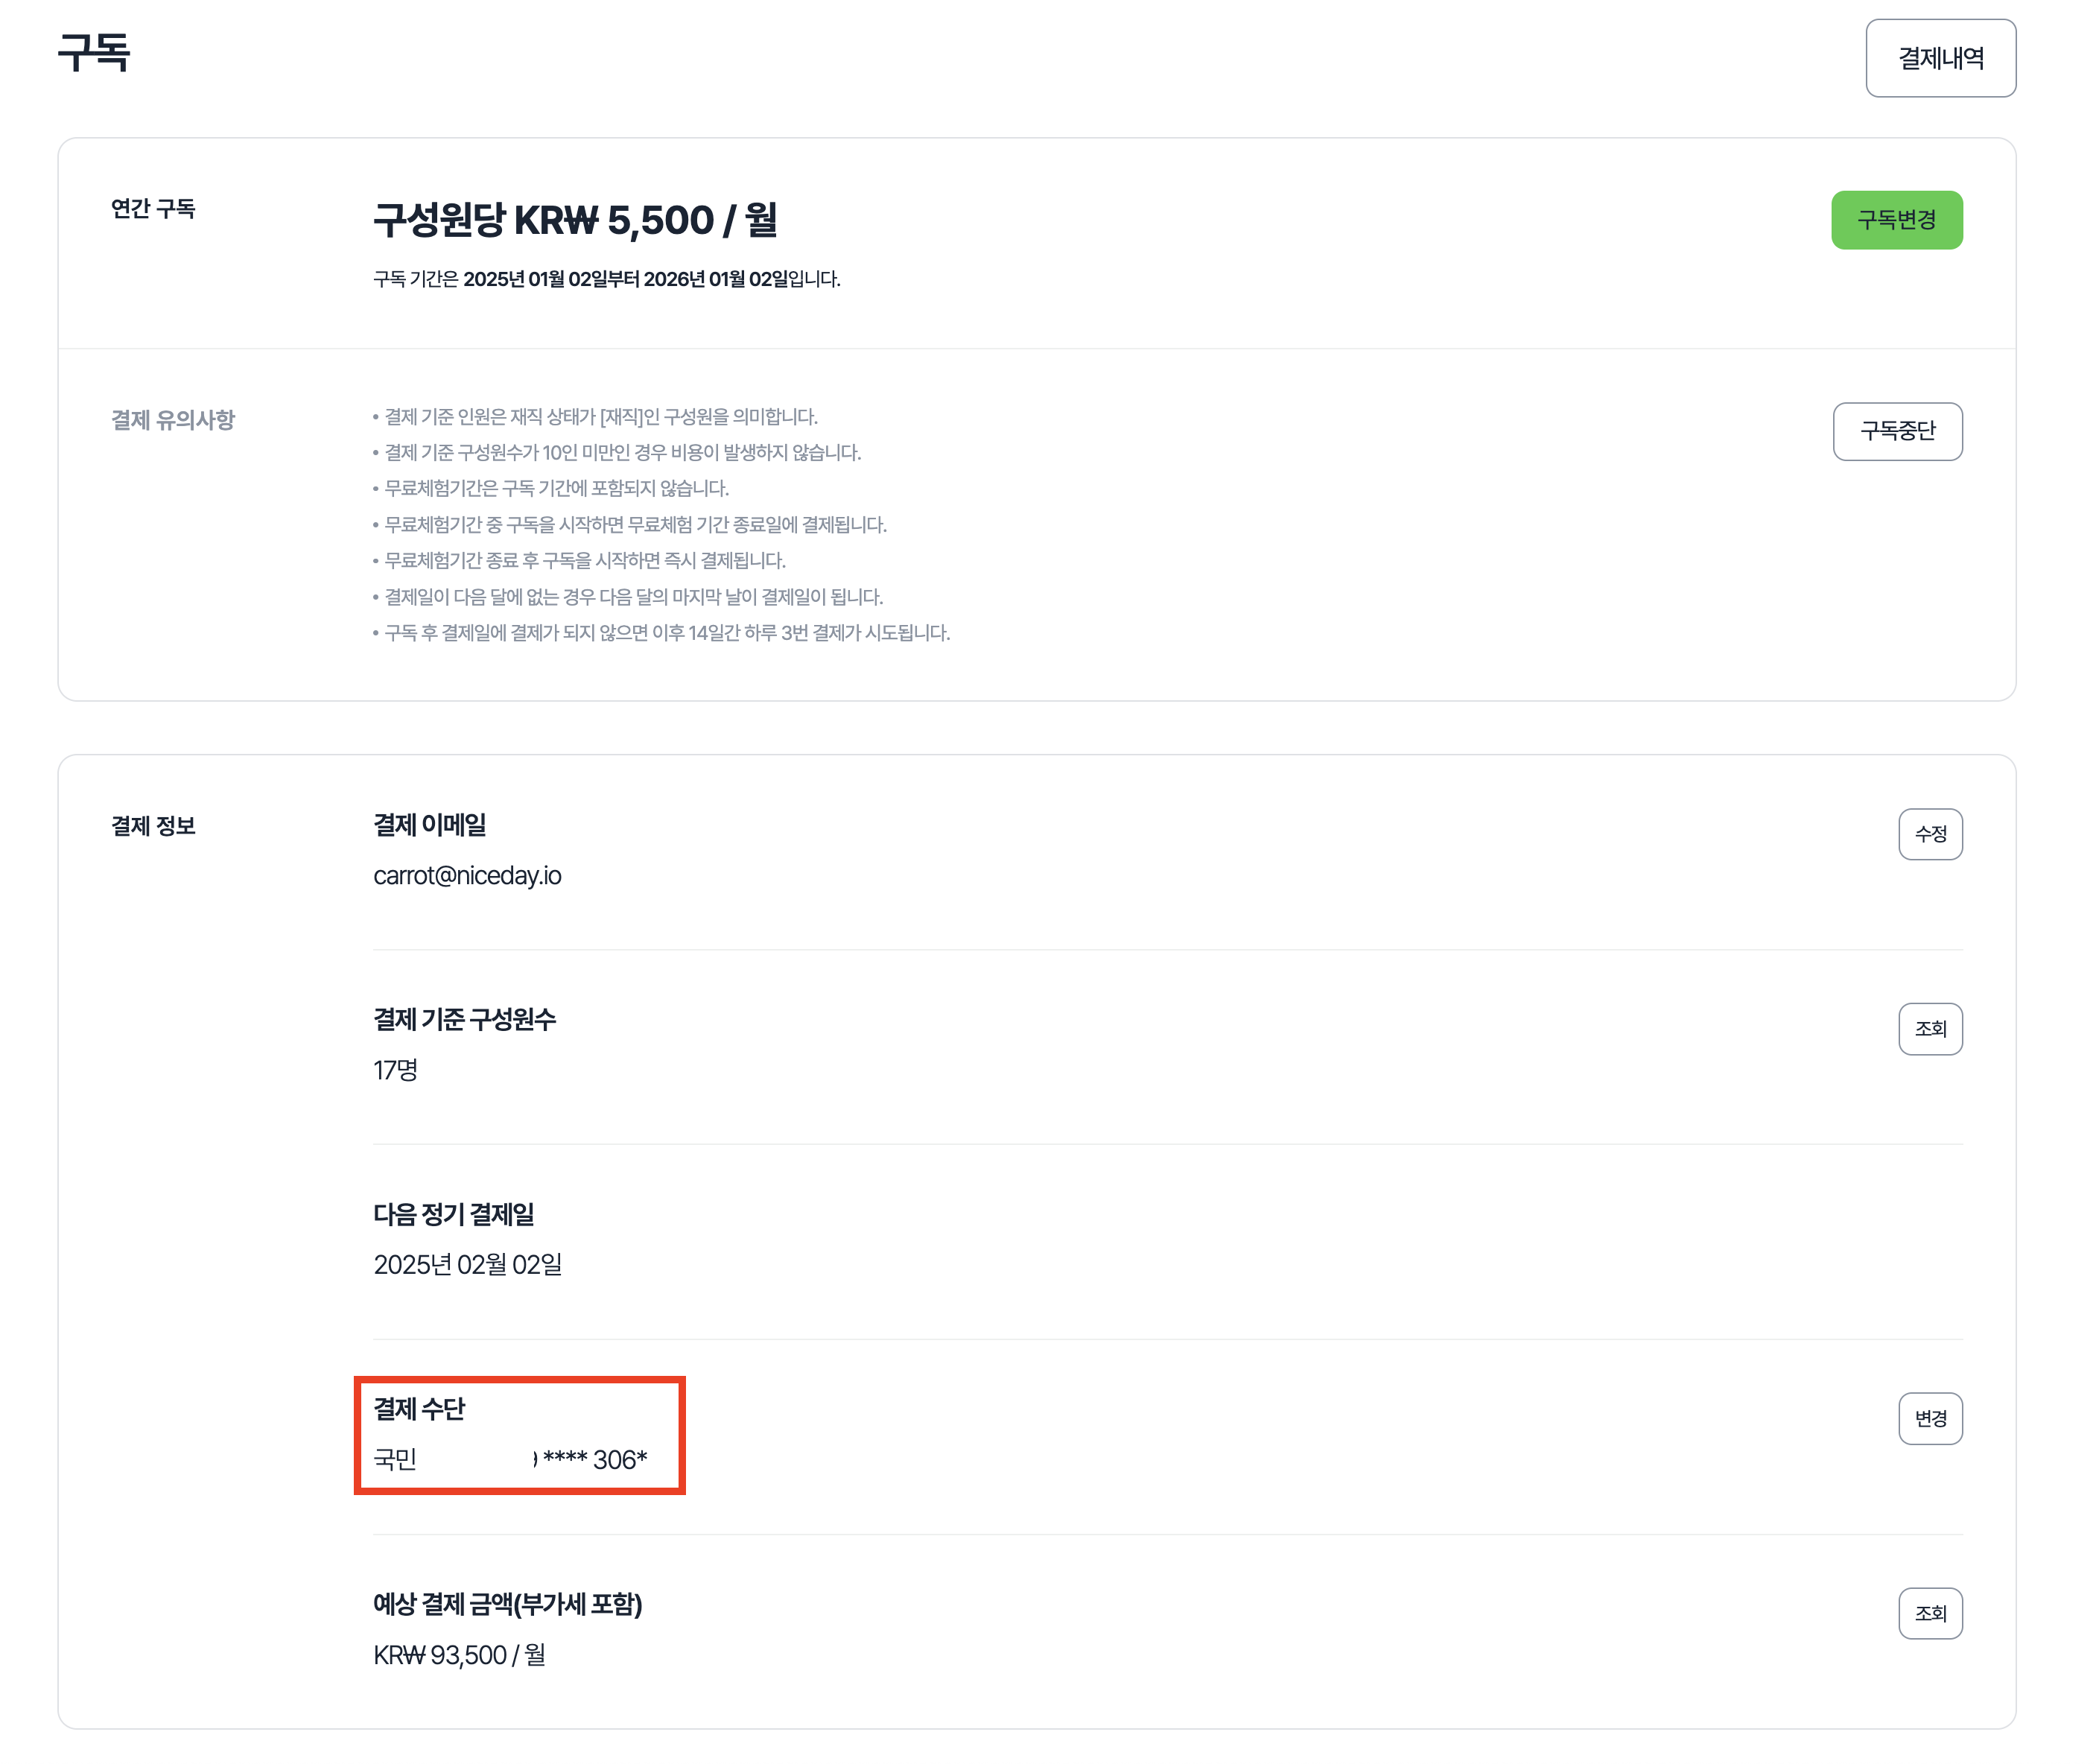Click the subscription period date text
The image size is (2096, 1764).
click(x=606, y=279)
